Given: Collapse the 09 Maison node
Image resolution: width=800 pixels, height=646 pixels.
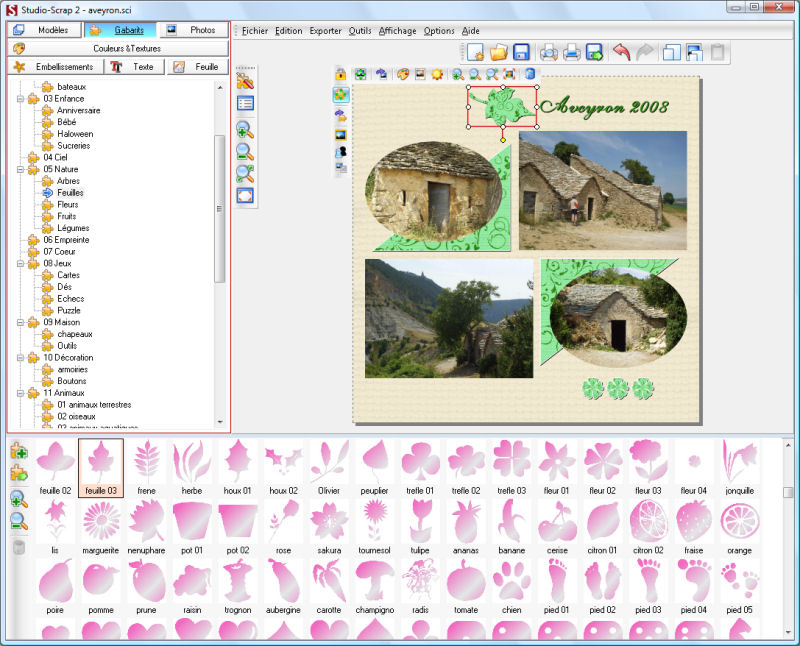Looking at the screenshot, I should point(20,322).
